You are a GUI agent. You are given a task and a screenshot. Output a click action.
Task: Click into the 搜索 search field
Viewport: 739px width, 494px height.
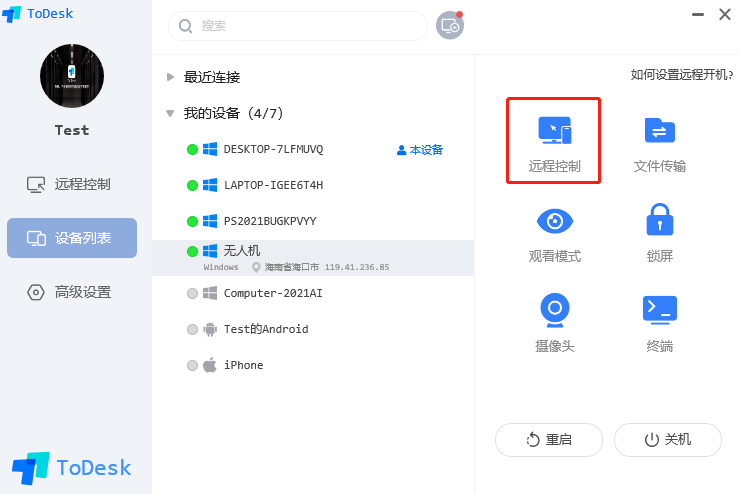[x=298, y=25]
